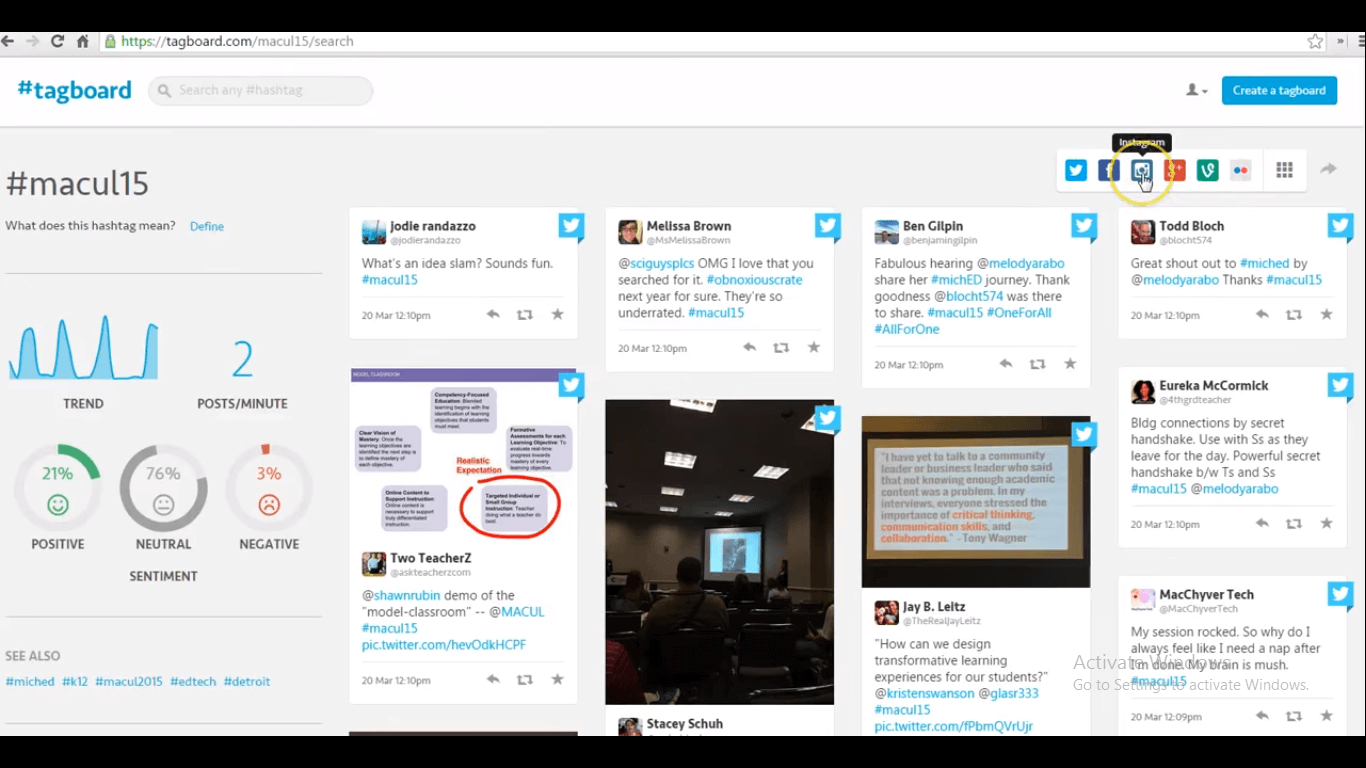Open Jay B. Leitz's Tony Wagner quote photo
The image size is (1366, 768).
pos(976,502)
